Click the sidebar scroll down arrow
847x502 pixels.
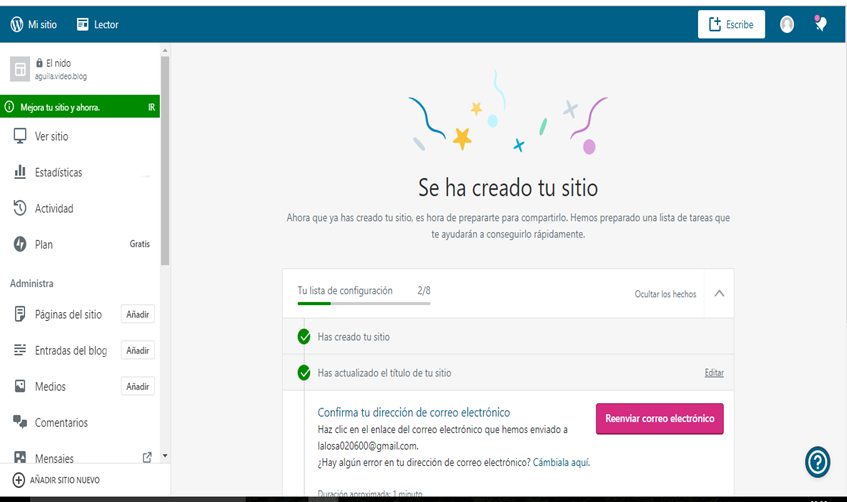pos(165,456)
